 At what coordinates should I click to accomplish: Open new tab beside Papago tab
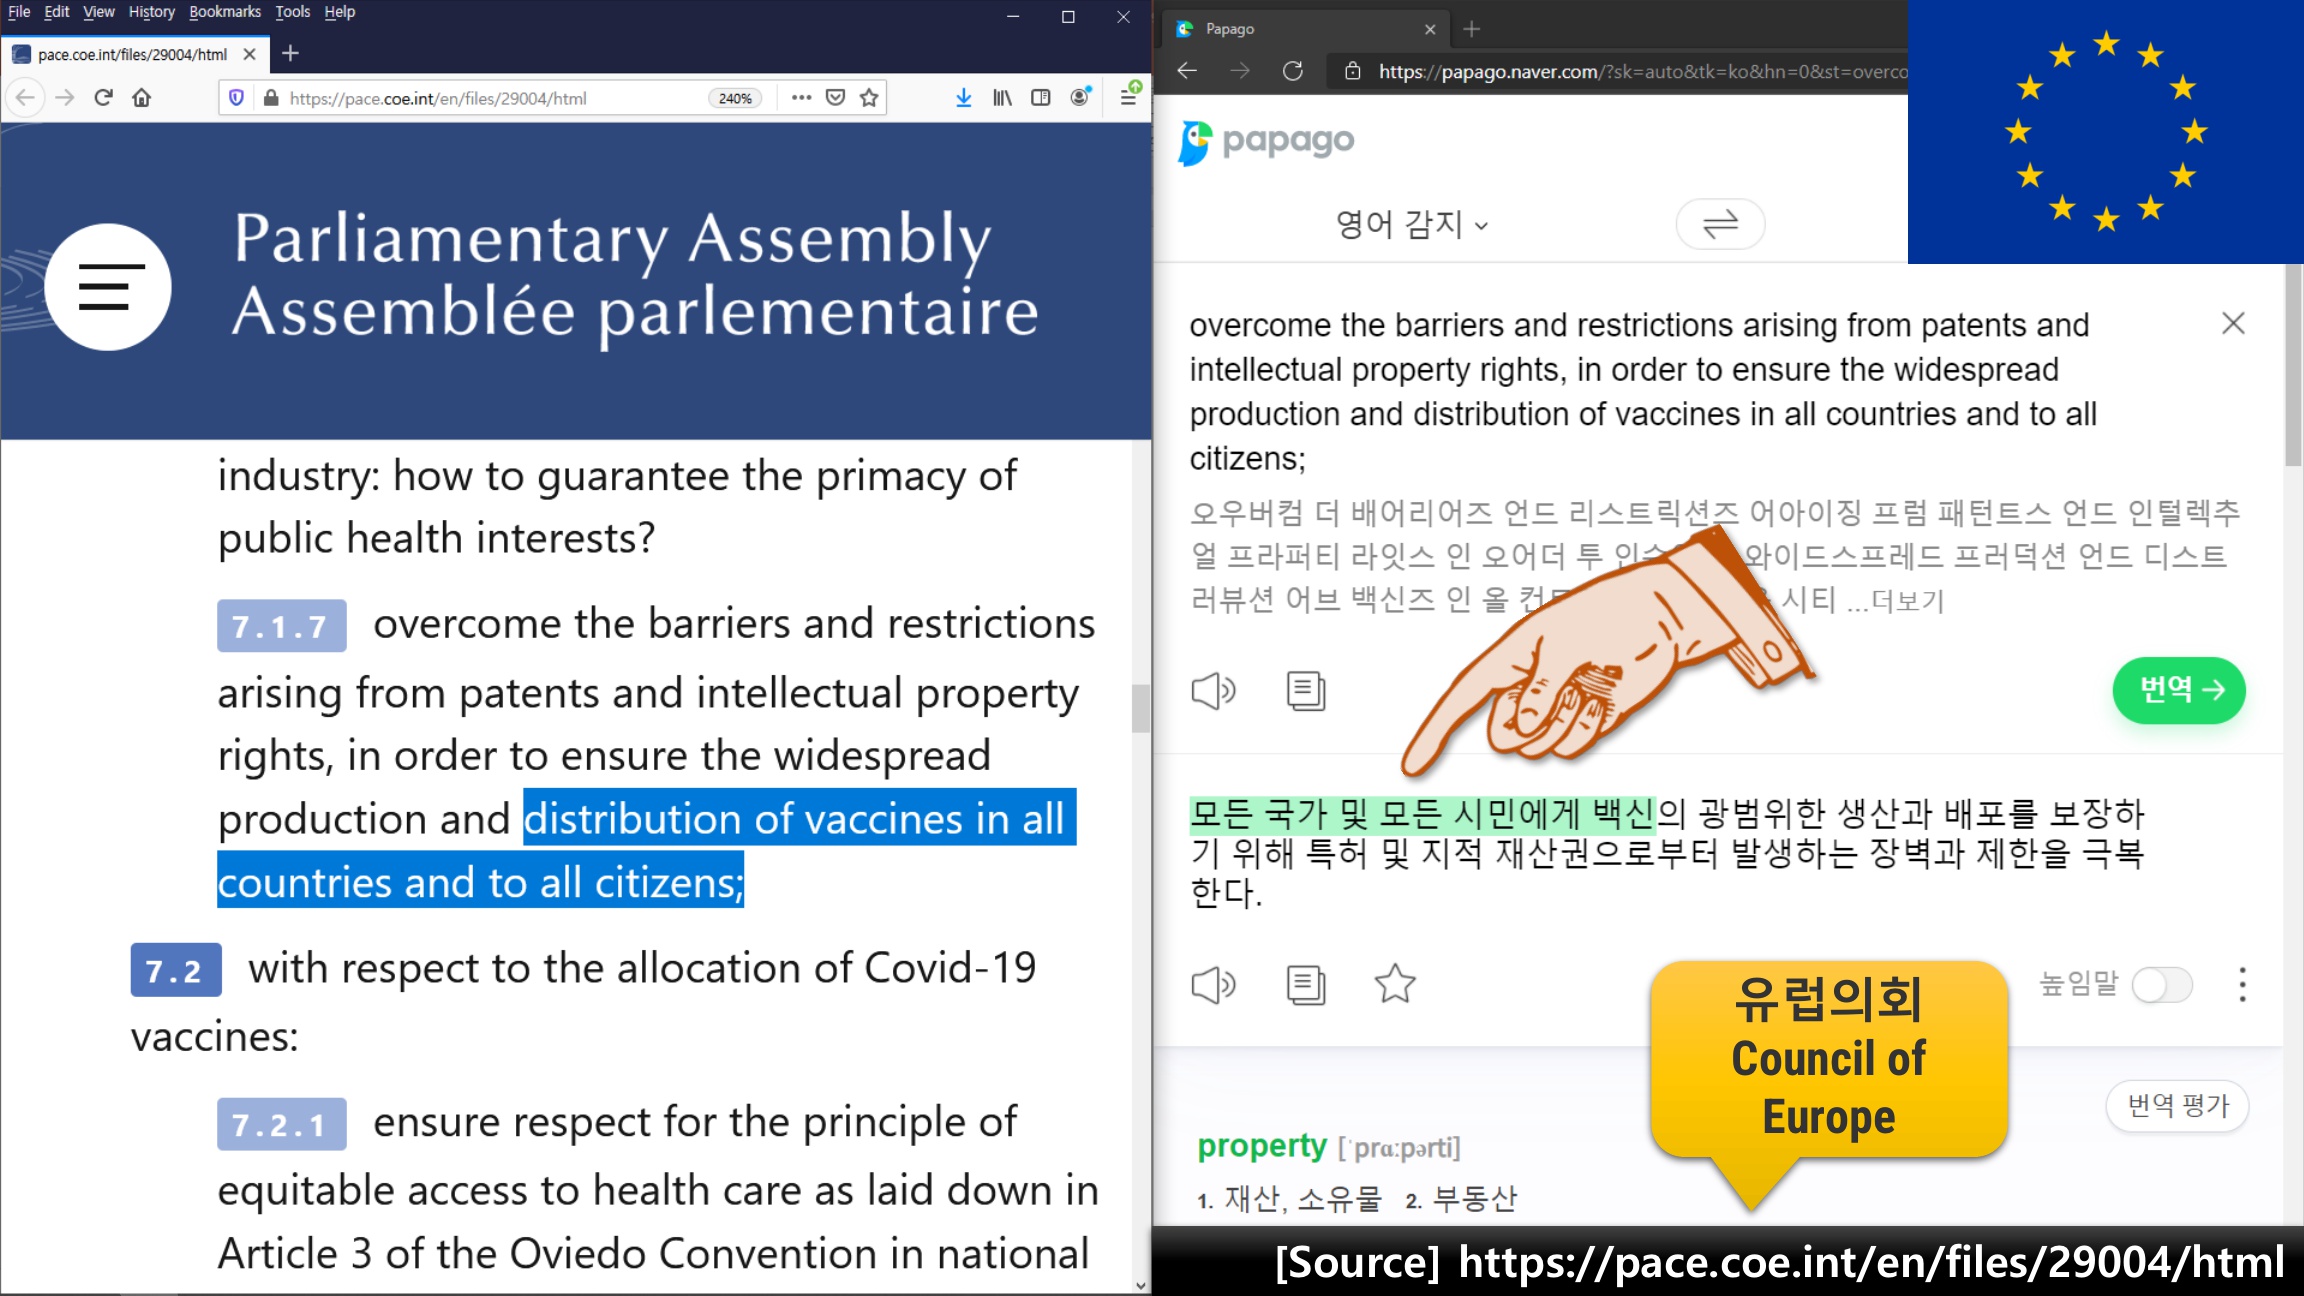coord(1471,29)
